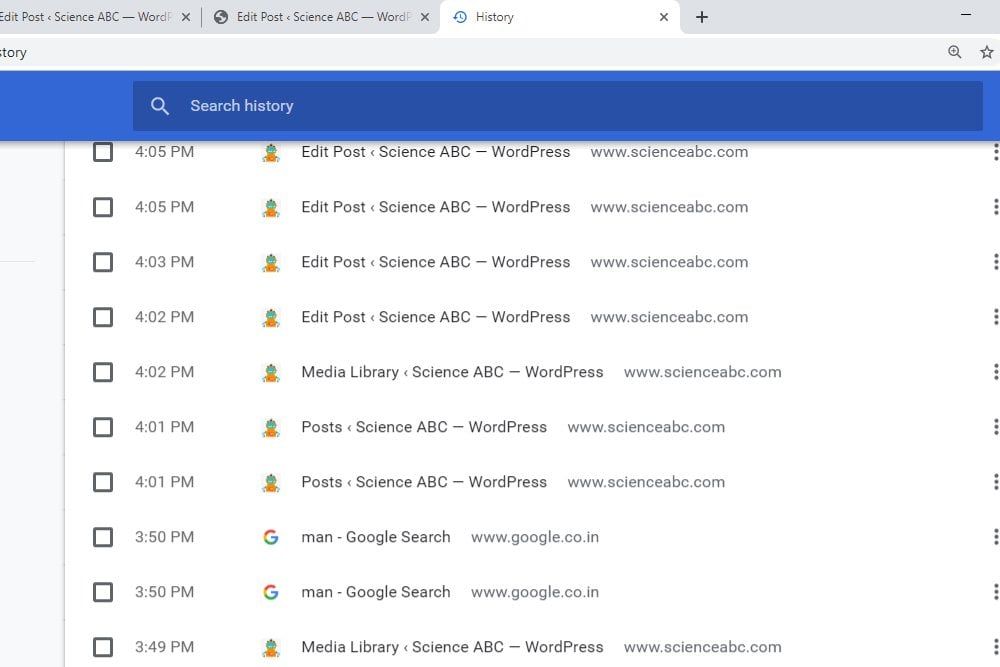This screenshot has height=667, width=1000.
Task: Open the 'man - Google Search' history link
Action: (x=375, y=537)
